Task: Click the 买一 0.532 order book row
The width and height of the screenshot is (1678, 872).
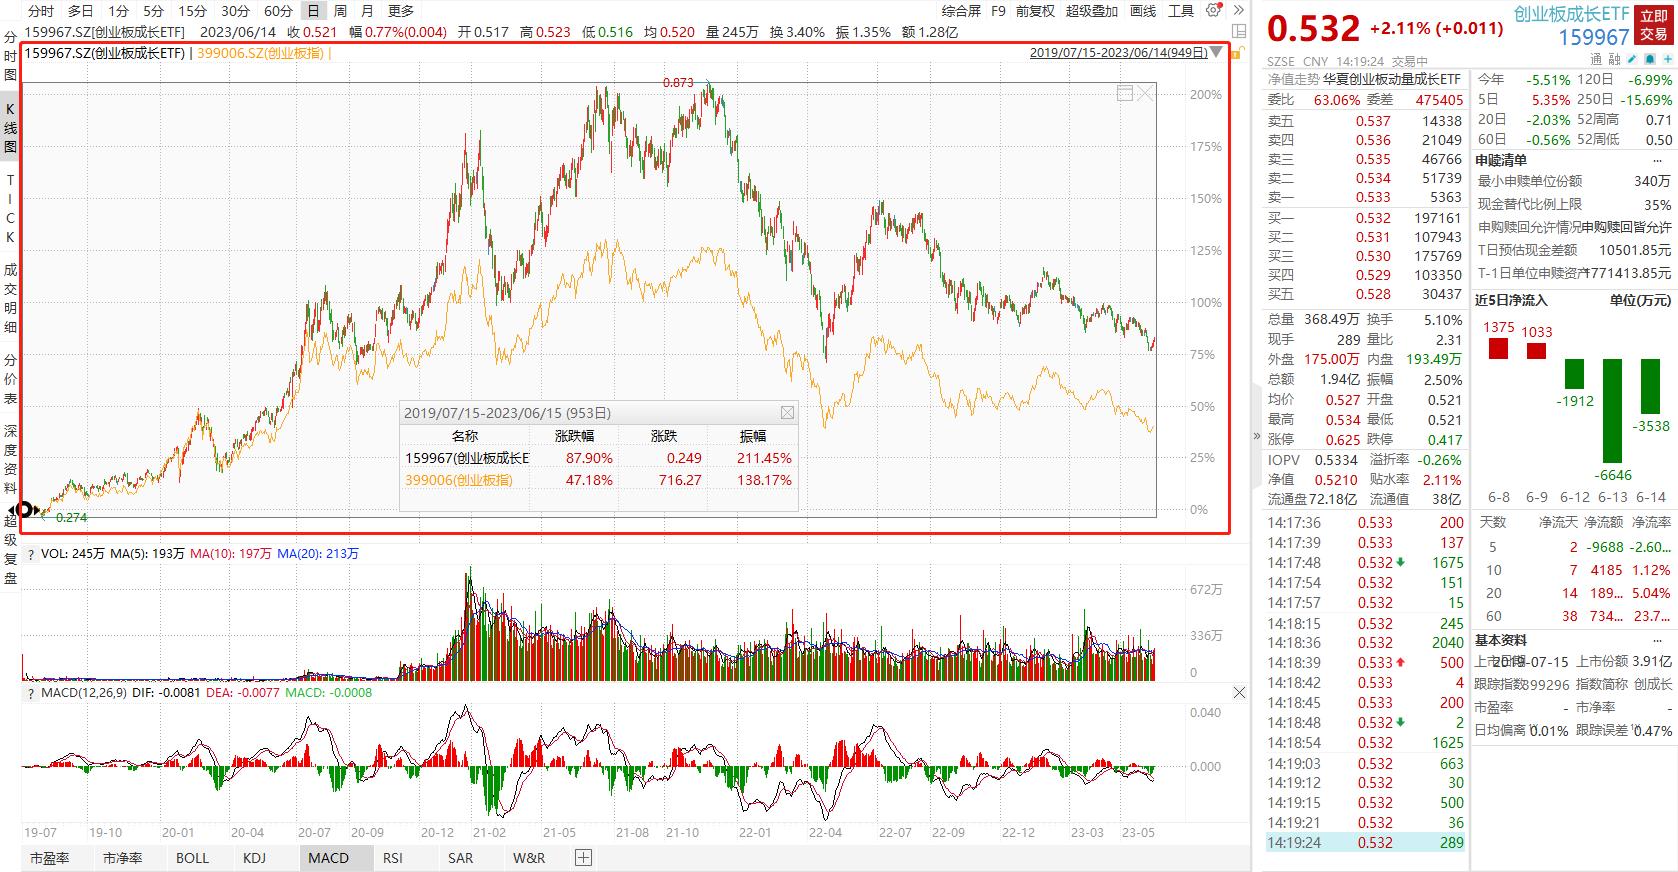Action: [x=1364, y=218]
